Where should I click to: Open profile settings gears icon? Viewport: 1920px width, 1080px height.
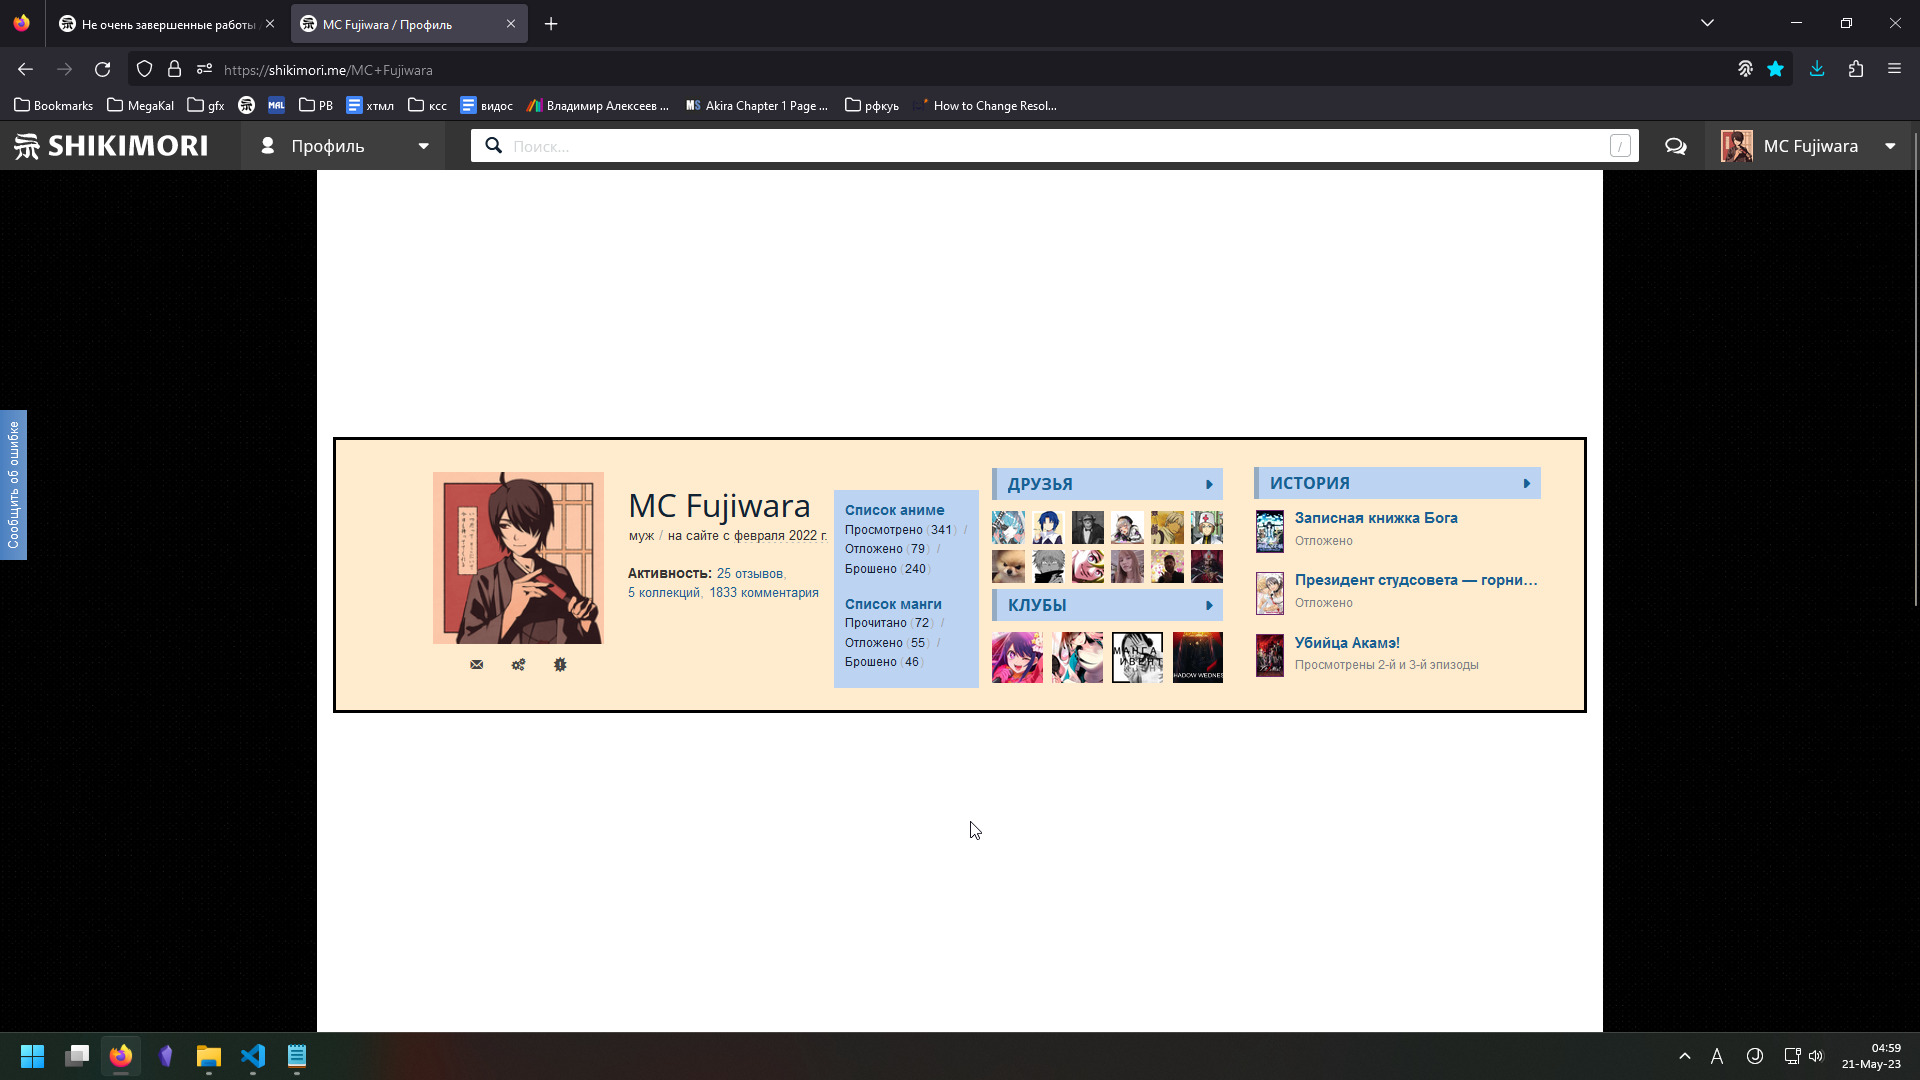click(x=518, y=665)
